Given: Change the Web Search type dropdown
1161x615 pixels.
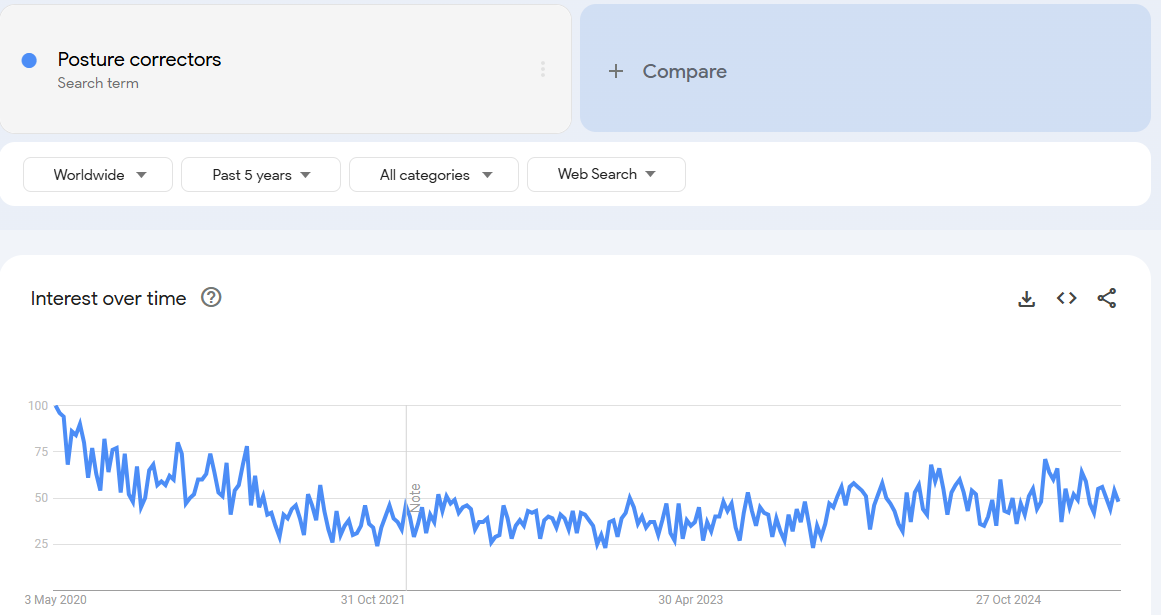Looking at the screenshot, I should pos(606,174).
